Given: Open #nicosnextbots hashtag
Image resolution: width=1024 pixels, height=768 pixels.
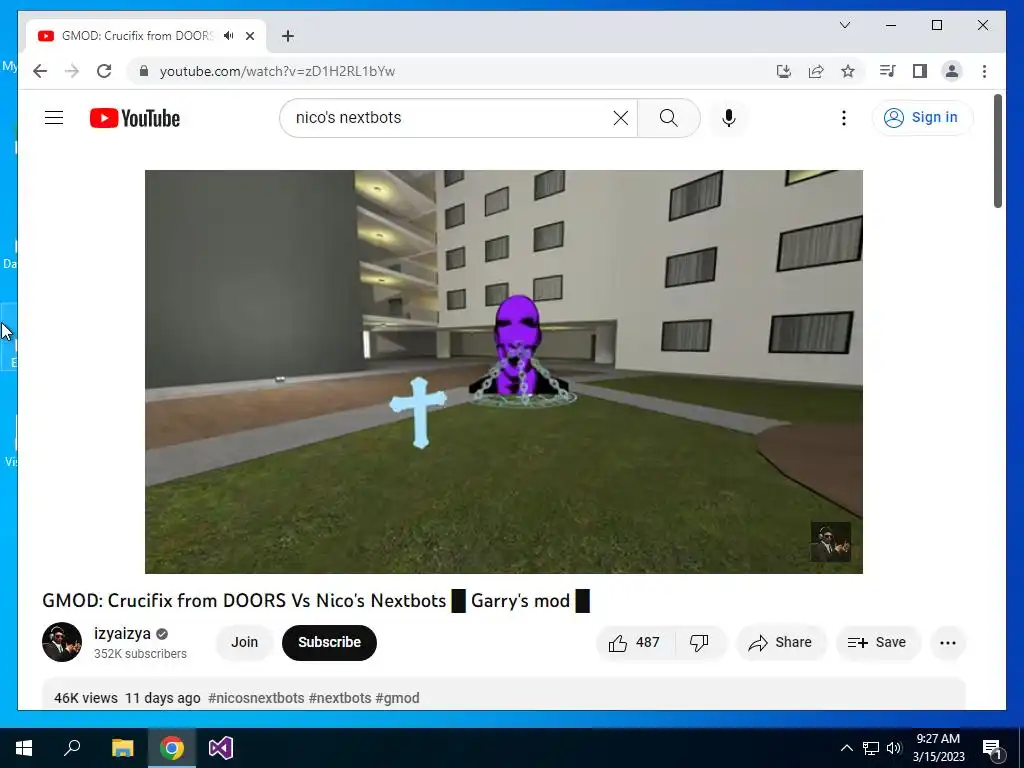Looking at the screenshot, I should pos(256,698).
